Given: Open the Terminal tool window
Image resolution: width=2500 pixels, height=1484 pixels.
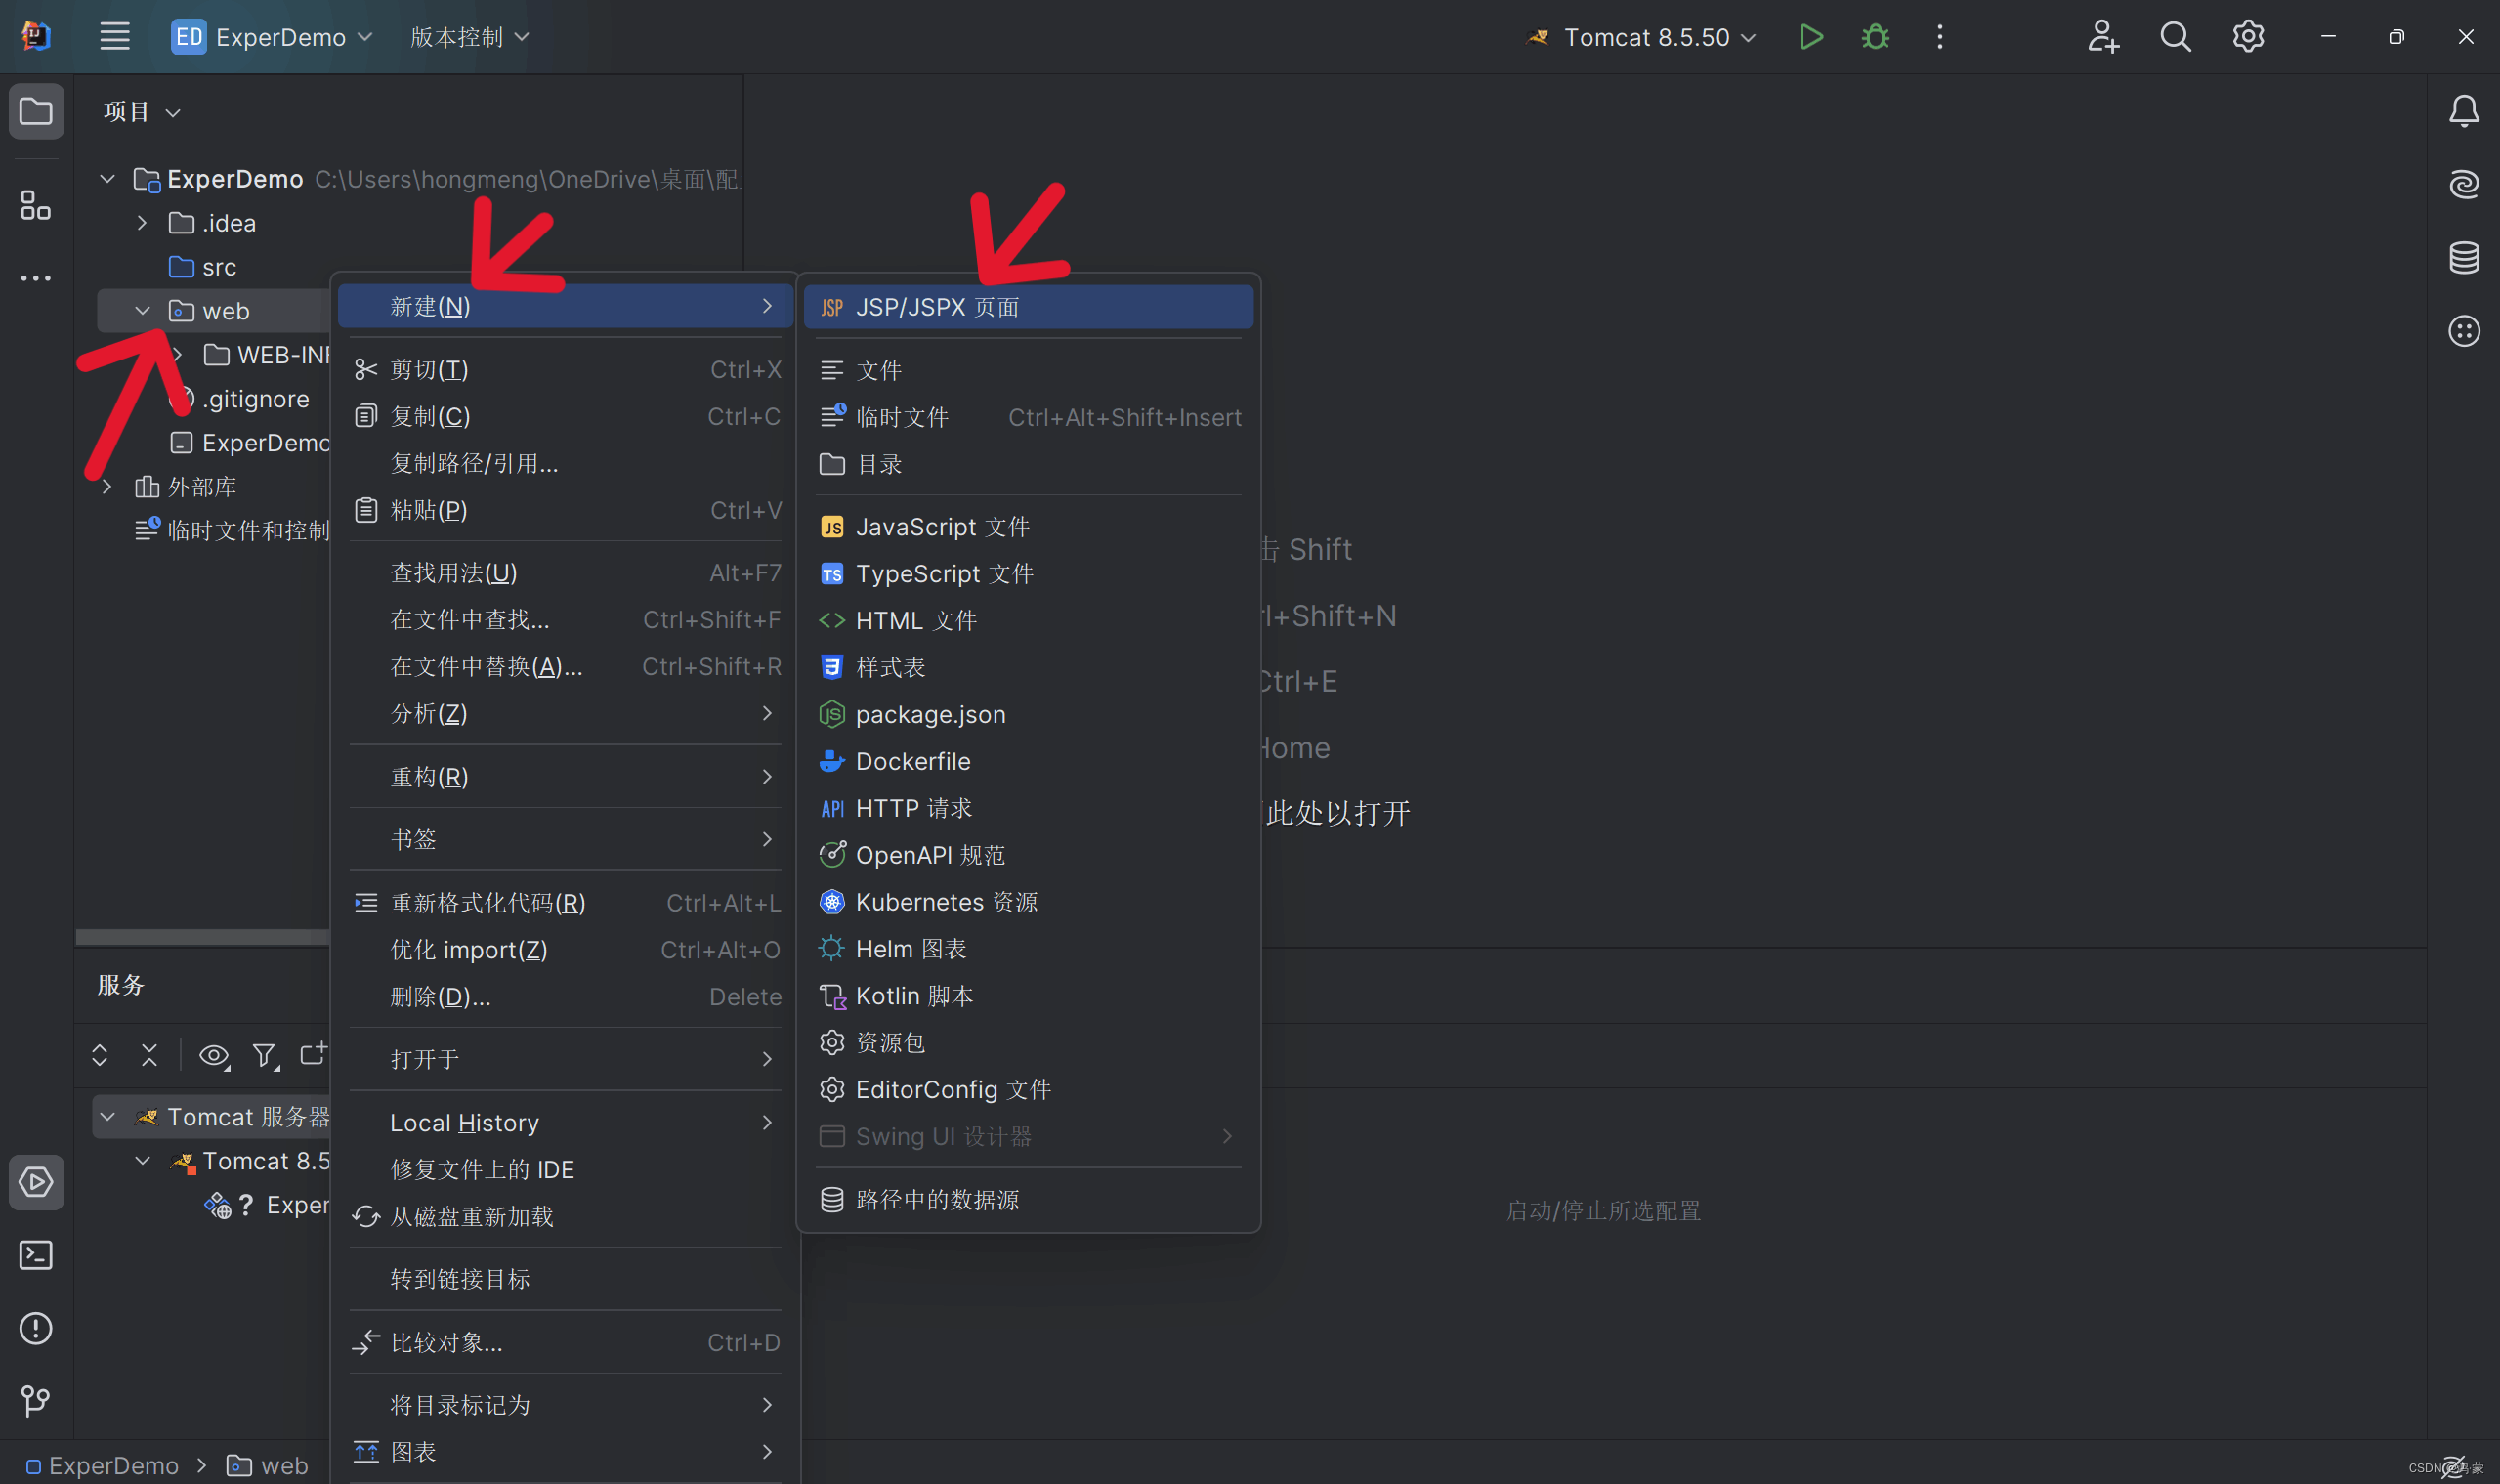Looking at the screenshot, I should (36, 1255).
